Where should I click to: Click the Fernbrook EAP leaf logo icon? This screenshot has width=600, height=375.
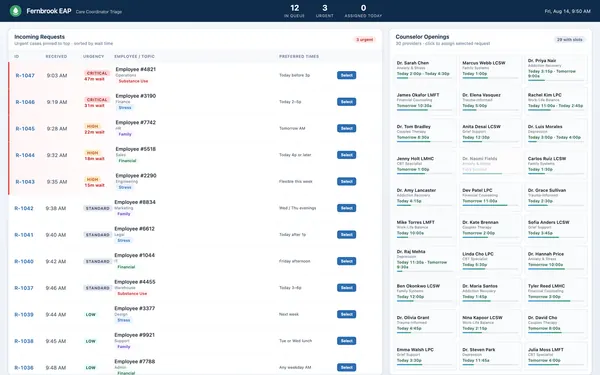(15, 11)
